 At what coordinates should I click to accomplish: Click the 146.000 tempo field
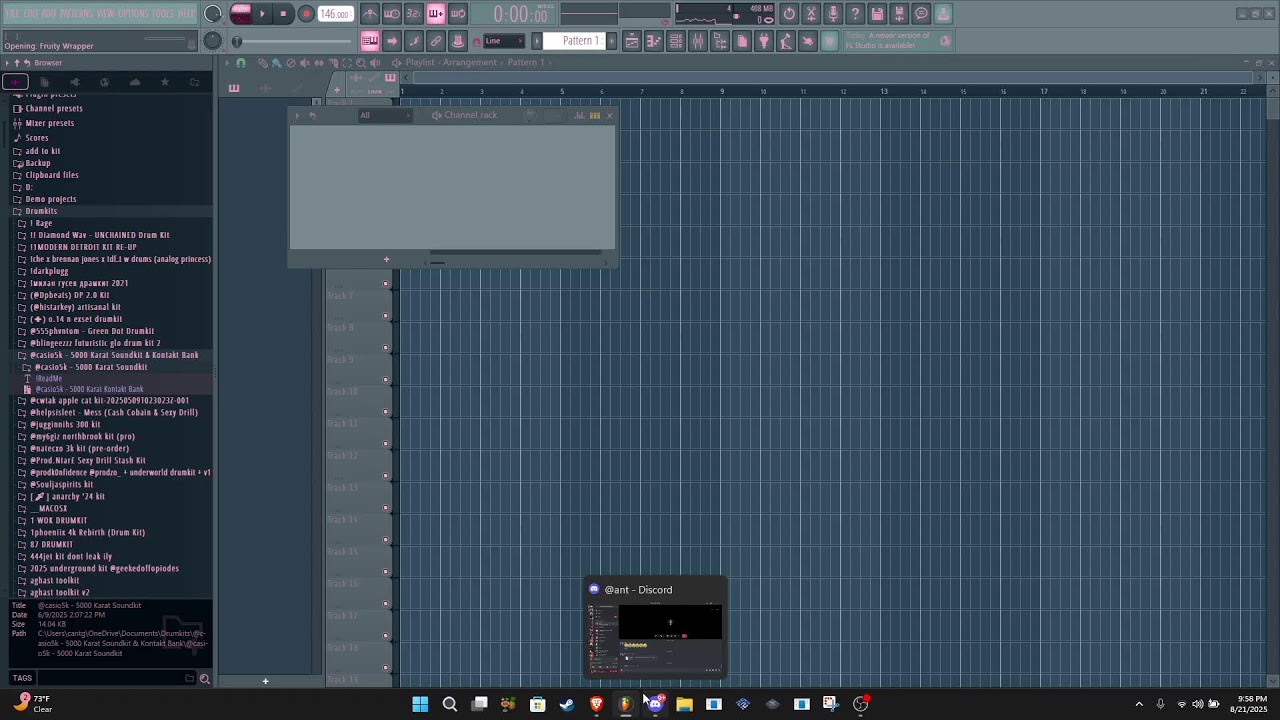point(335,14)
